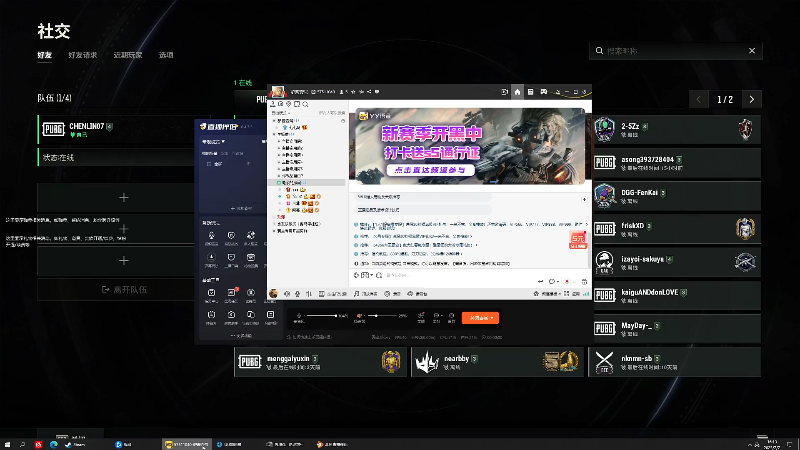Click YY audio mixer icon in bottom bar
This screenshot has width=800, height=450.
click(x=309, y=294)
